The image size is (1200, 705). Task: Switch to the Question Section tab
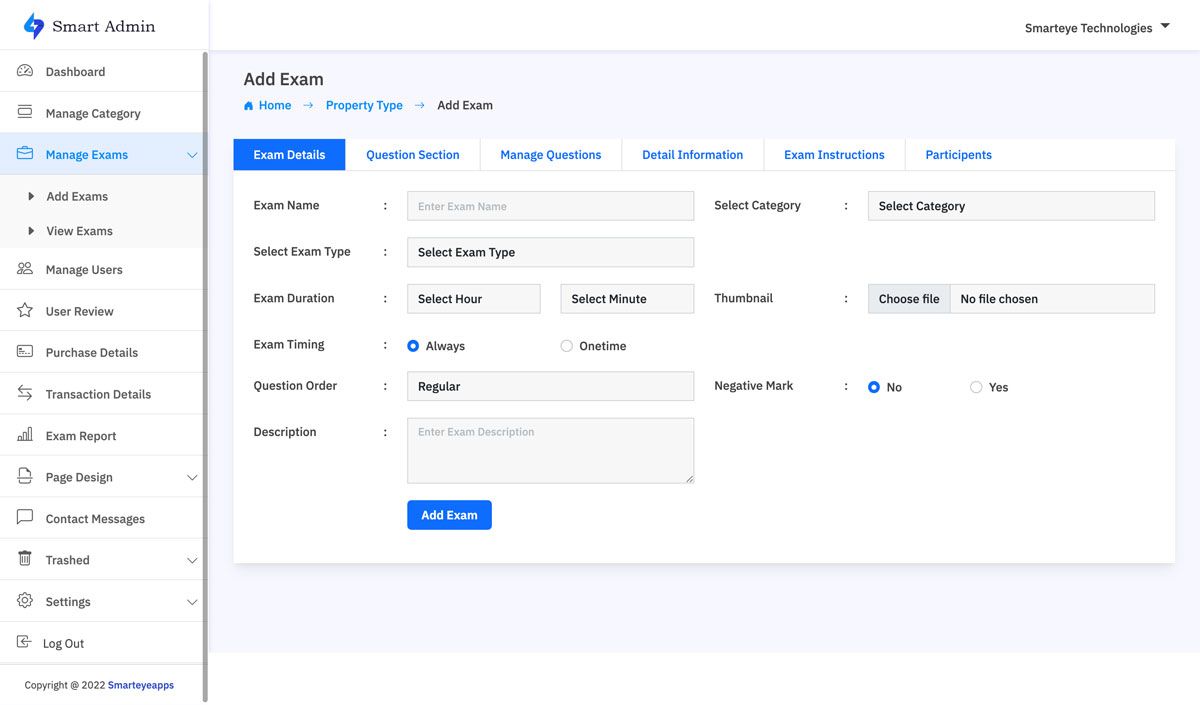coord(412,155)
